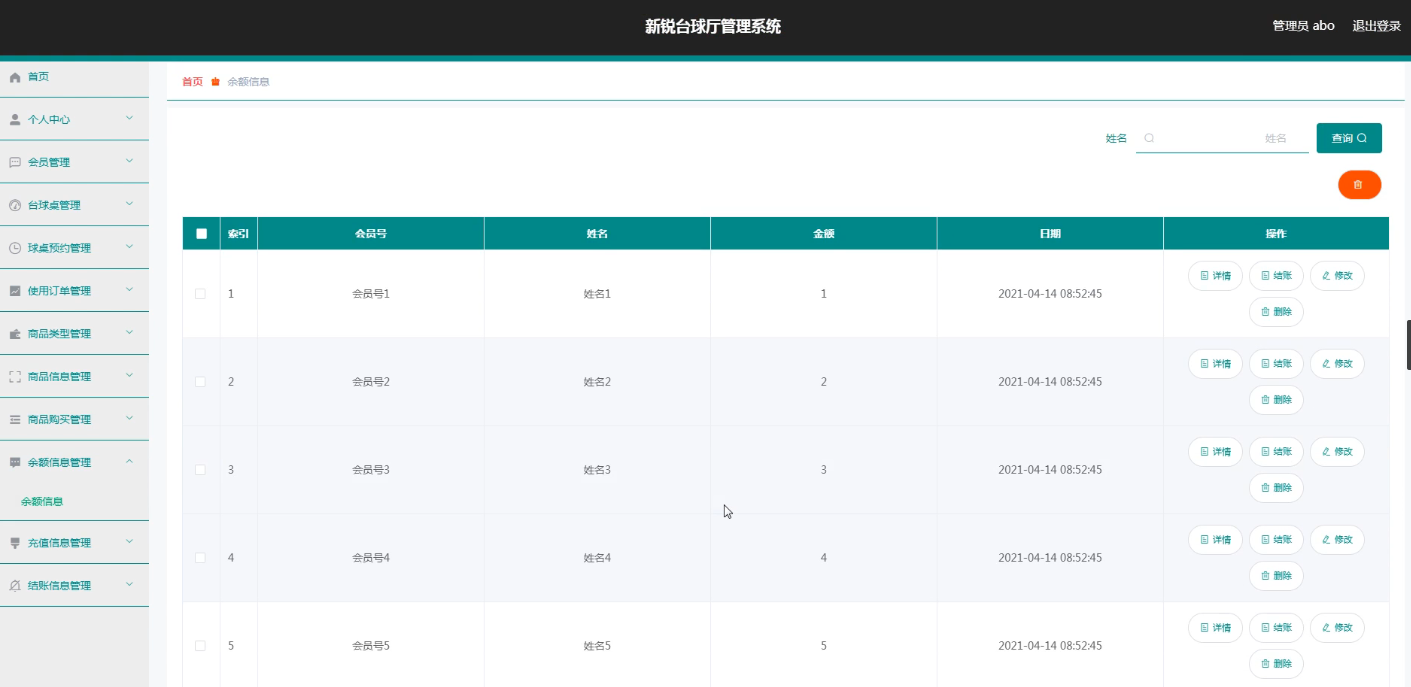Image resolution: width=1411 pixels, height=687 pixels.
Task: Open 详情 for row 会员号4
Action: pos(1215,540)
